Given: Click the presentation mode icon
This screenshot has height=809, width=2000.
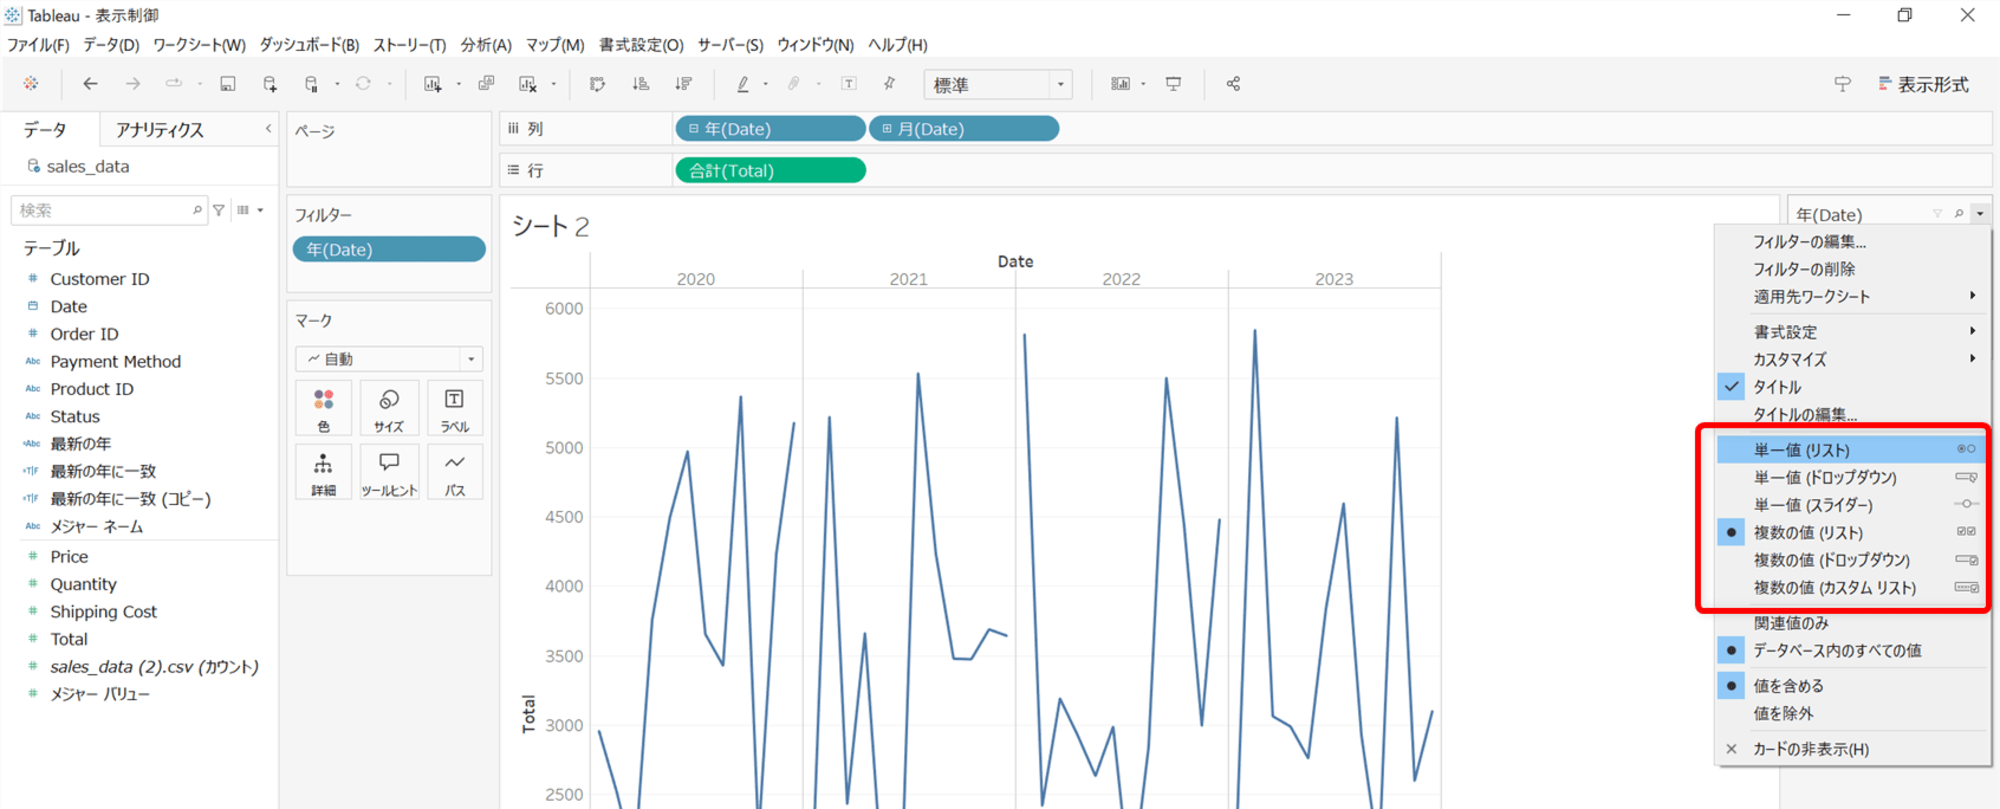Looking at the screenshot, I should click(x=1173, y=84).
